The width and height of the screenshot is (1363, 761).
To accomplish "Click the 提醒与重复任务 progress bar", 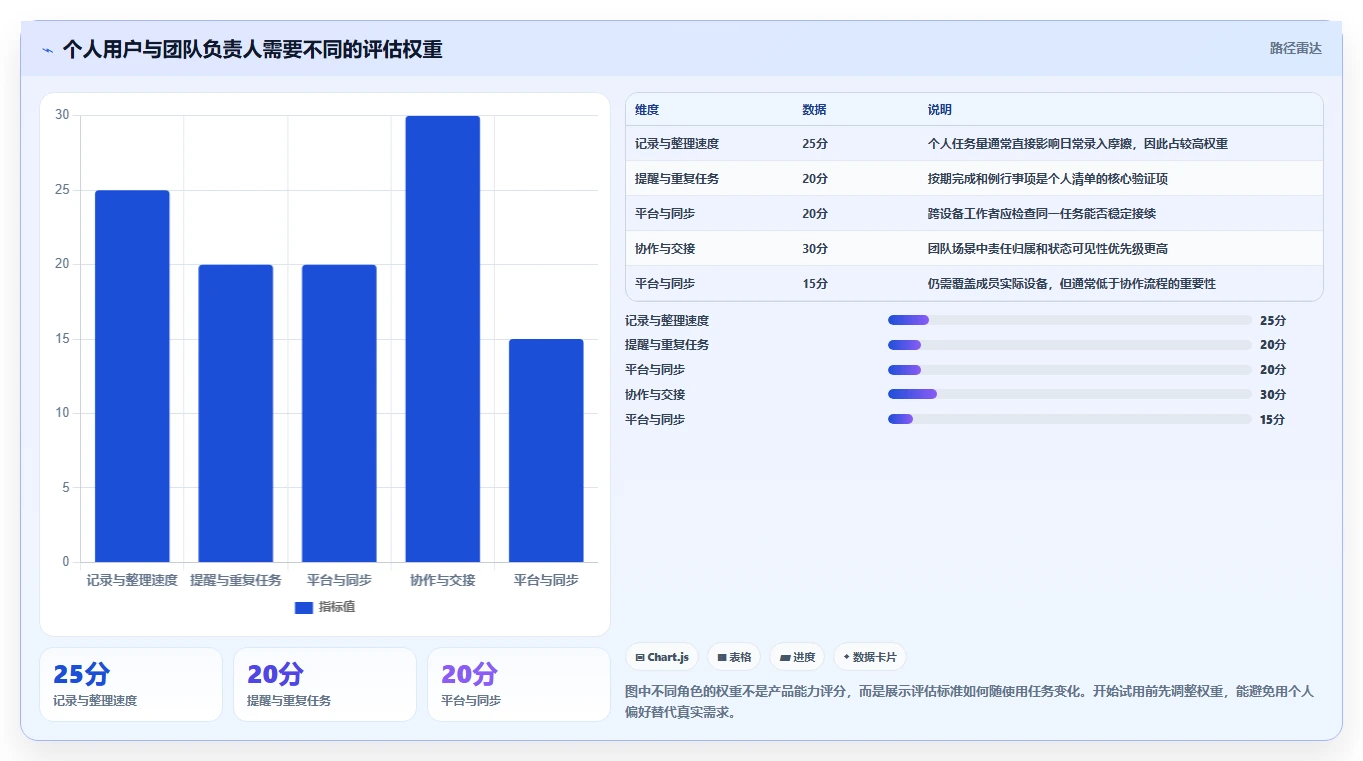I will click(x=1070, y=345).
